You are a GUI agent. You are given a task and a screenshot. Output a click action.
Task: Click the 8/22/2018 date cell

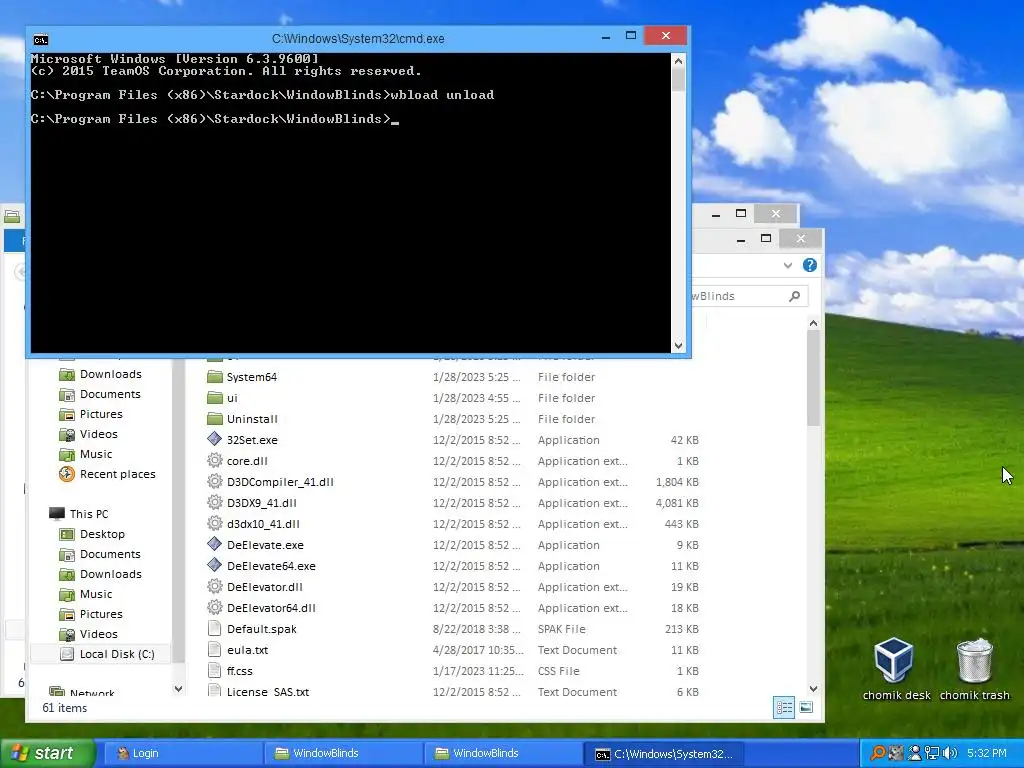[477, 629]
